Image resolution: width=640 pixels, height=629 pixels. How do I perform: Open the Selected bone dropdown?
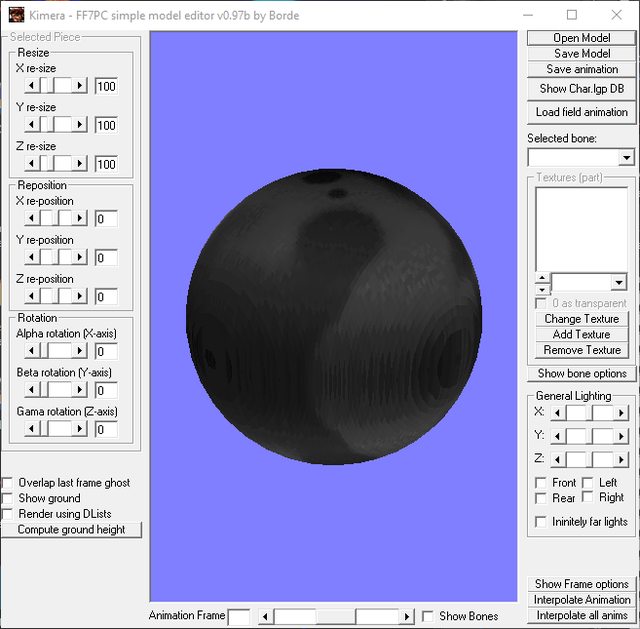tap(626, 158)
